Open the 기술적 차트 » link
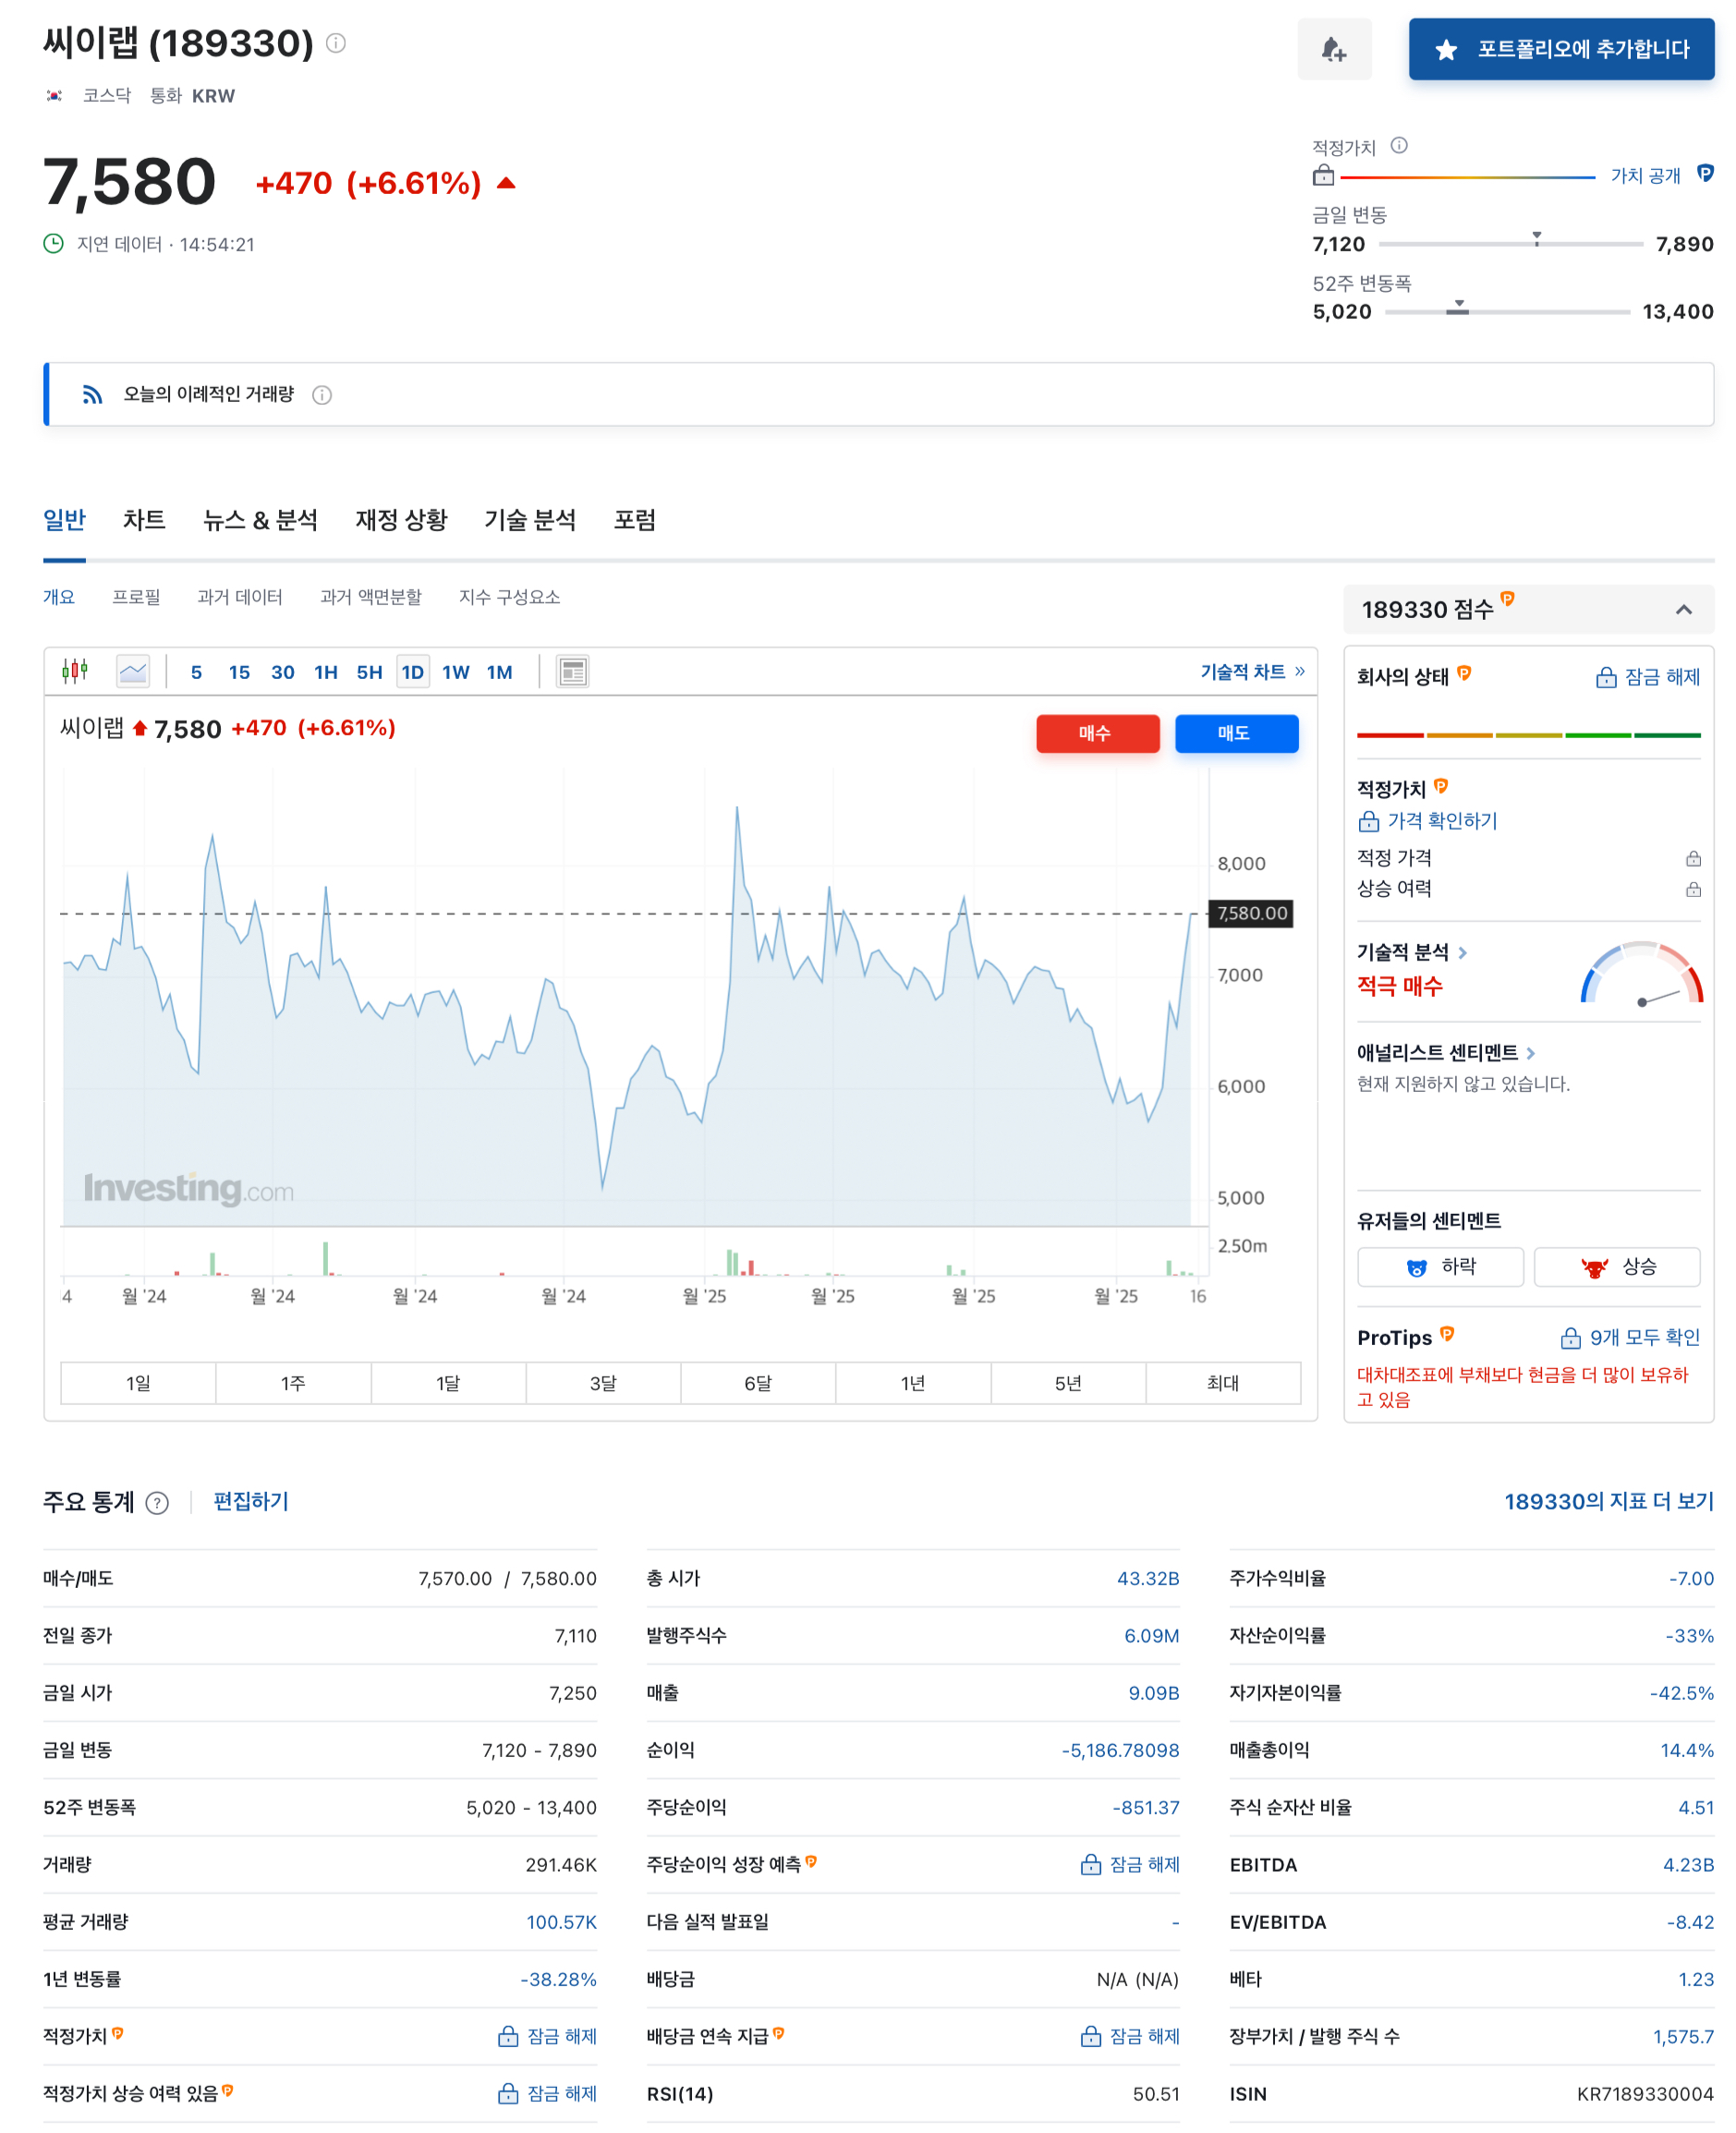Viewport: 1736px width, 2133px height. tap(1252, 671)
